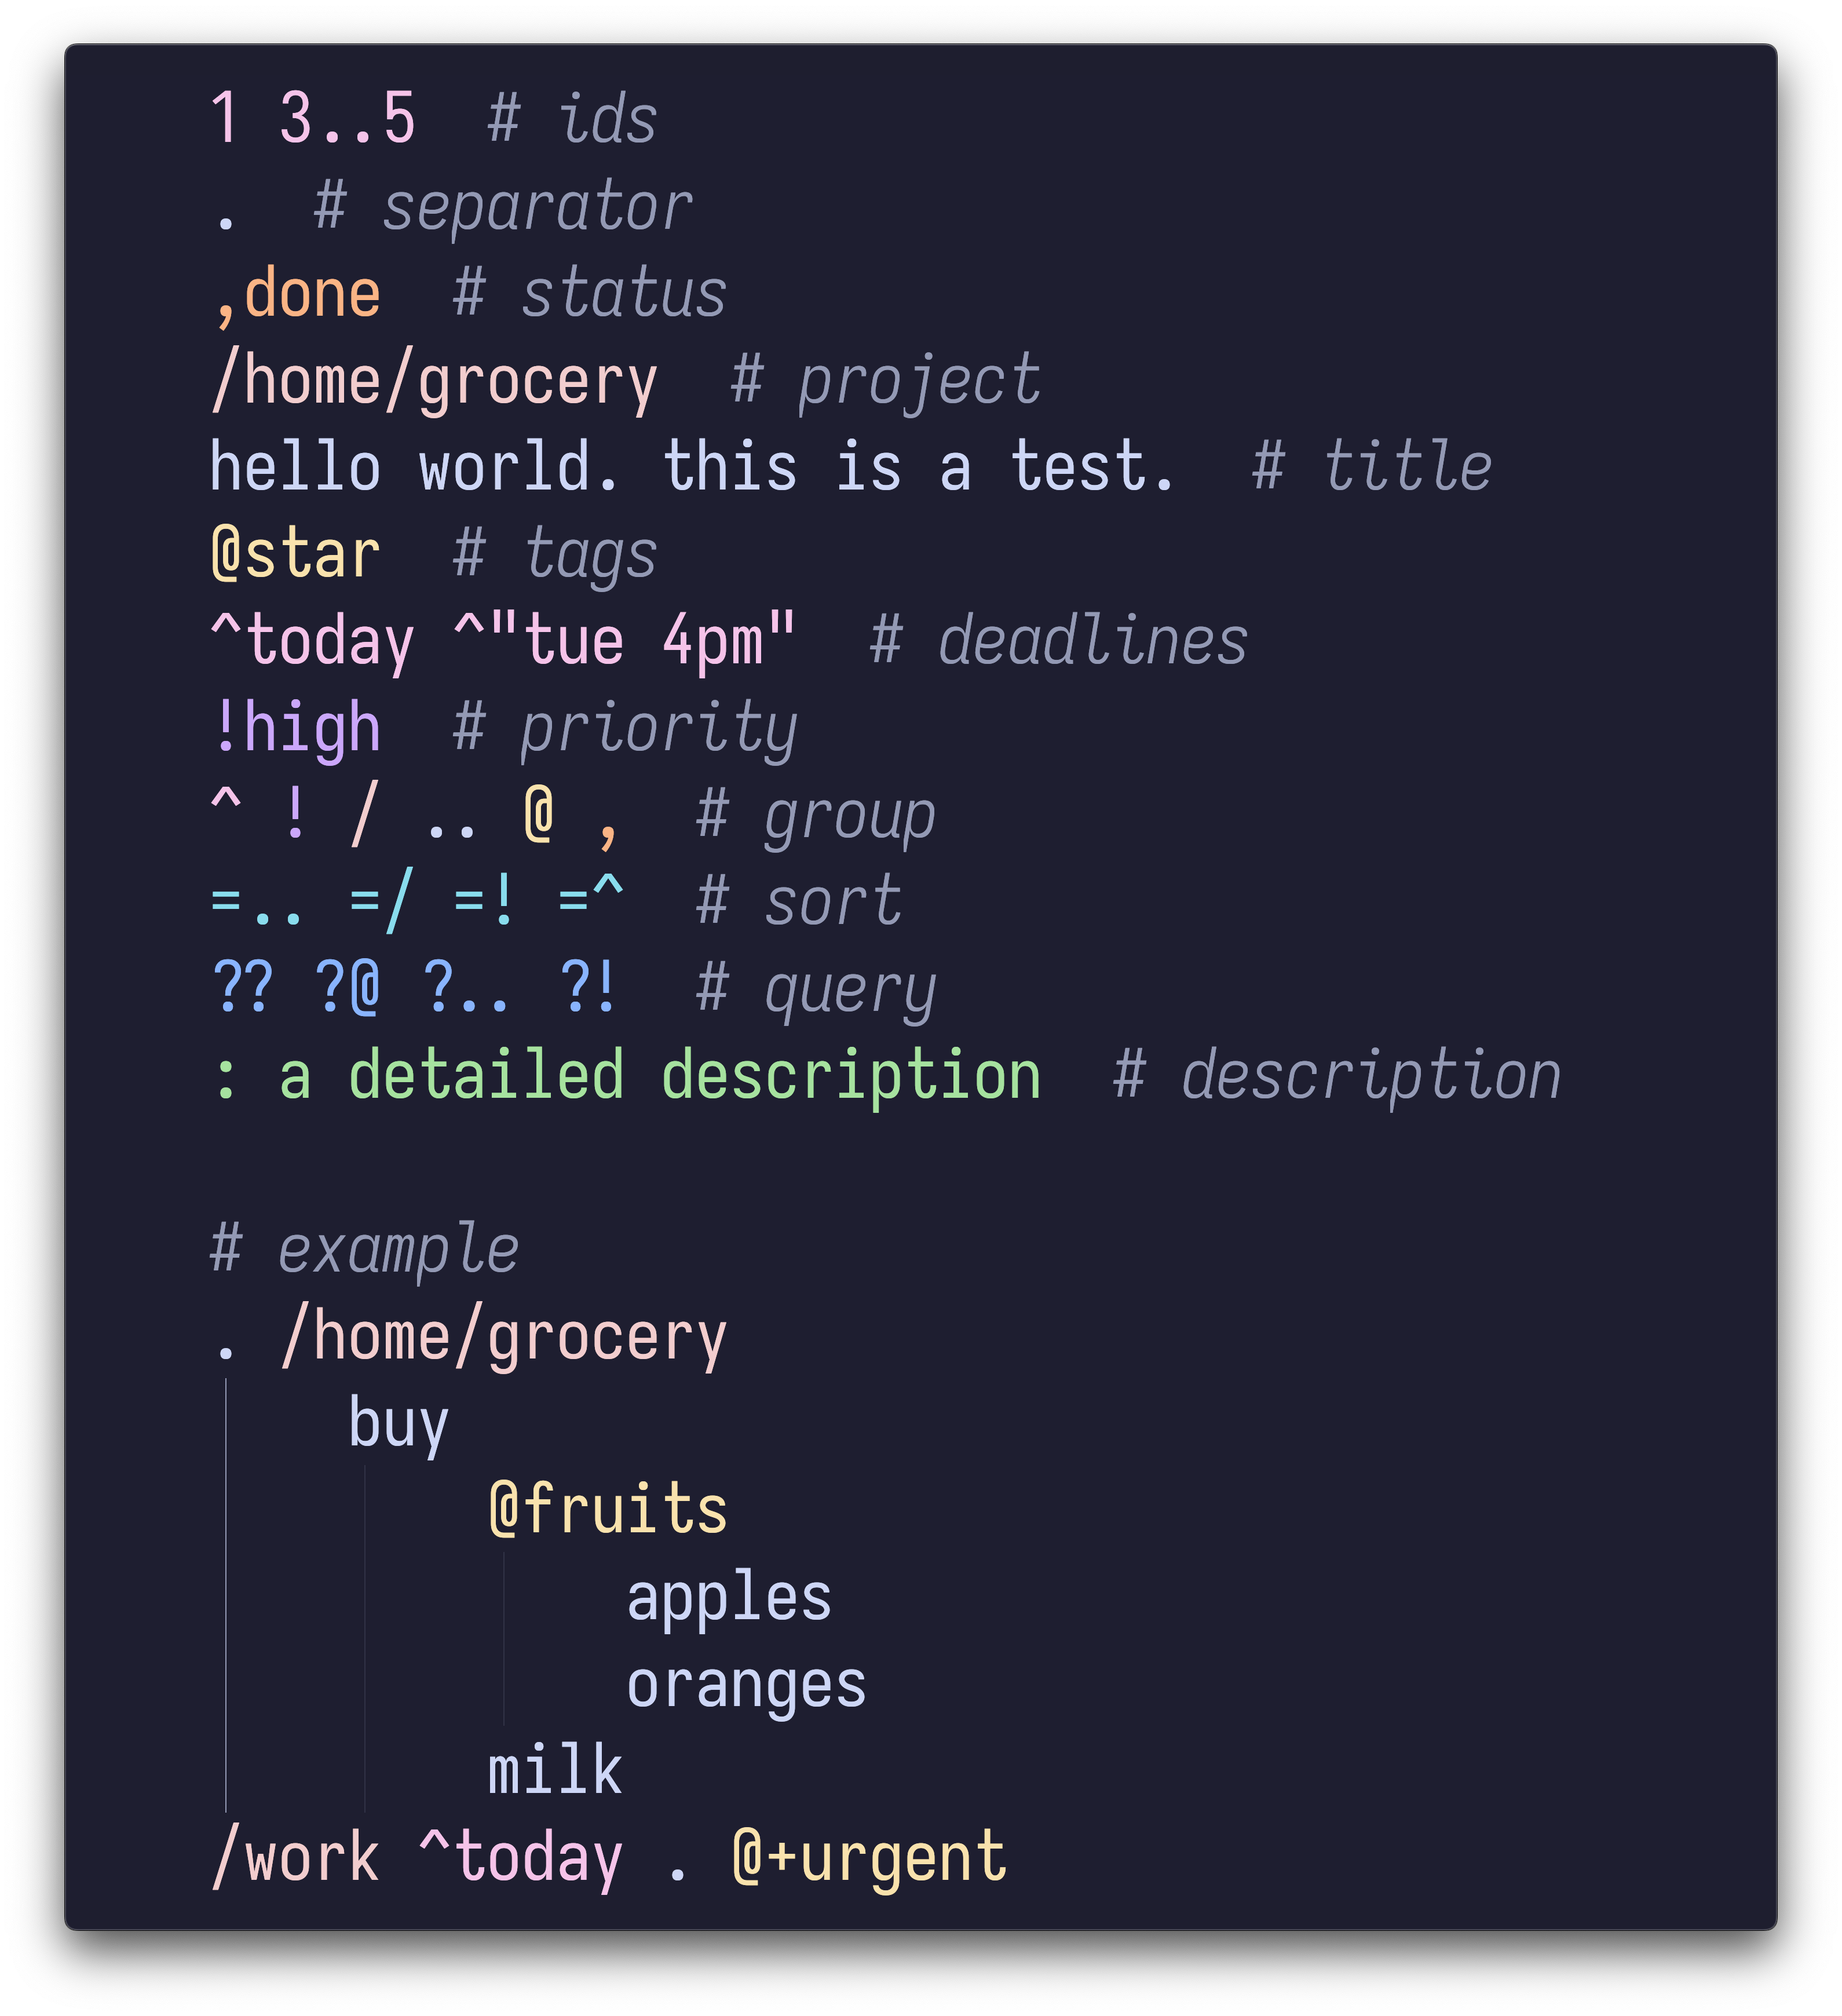1842x2016 pixels.
Task: Click the ",done" status token
Action: click(297, 296)
